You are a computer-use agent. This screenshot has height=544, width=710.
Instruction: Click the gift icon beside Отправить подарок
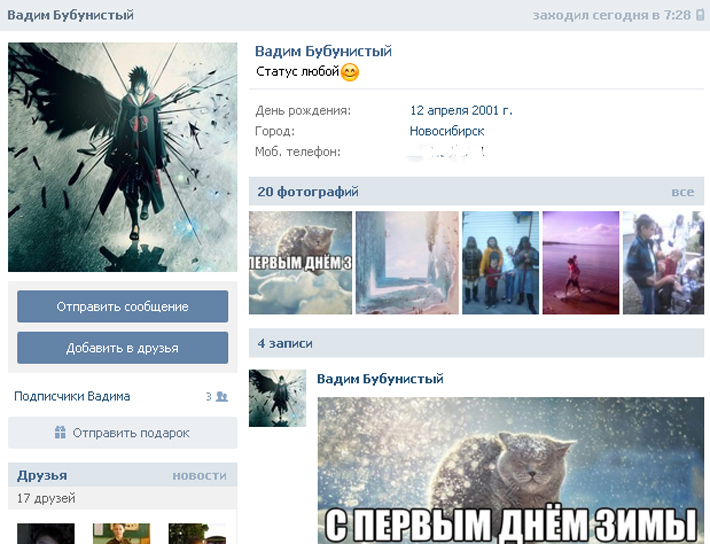[60, 433]
